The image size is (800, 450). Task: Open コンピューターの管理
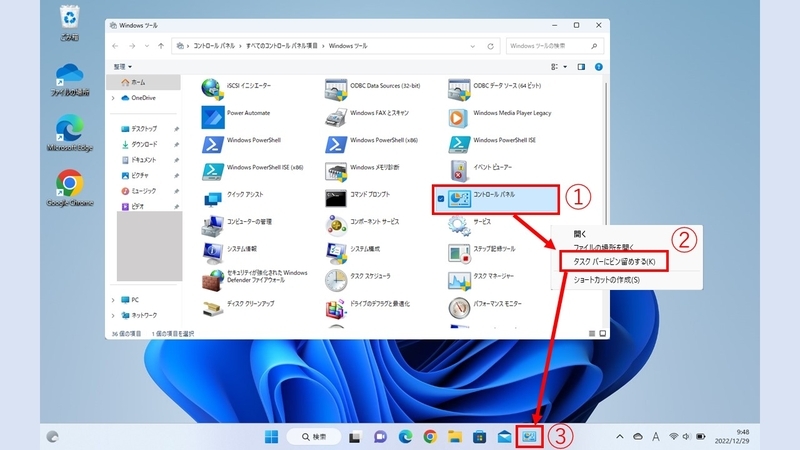point(236,224)
